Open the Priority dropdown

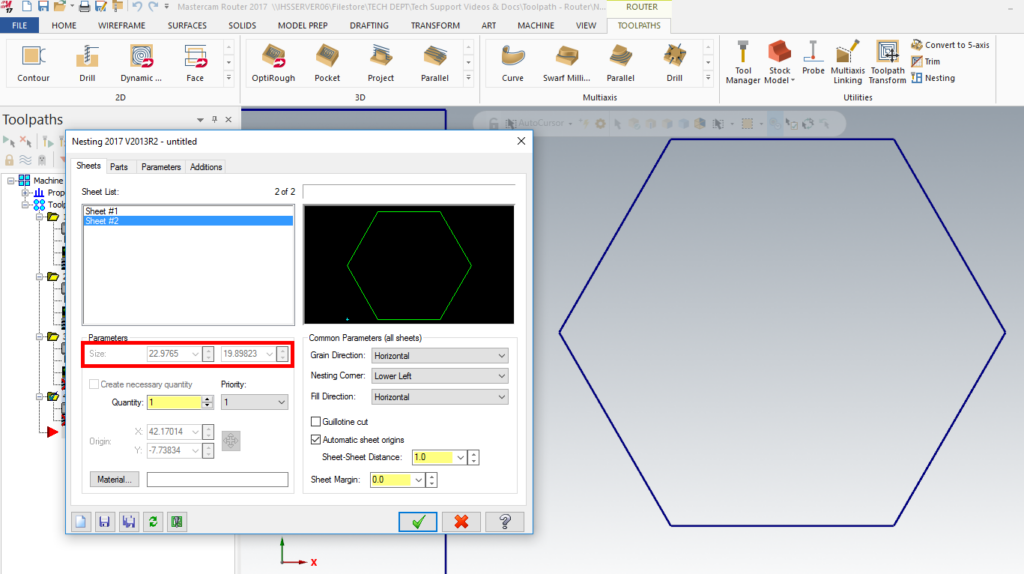pyautogui.click(x=254, y=402)
